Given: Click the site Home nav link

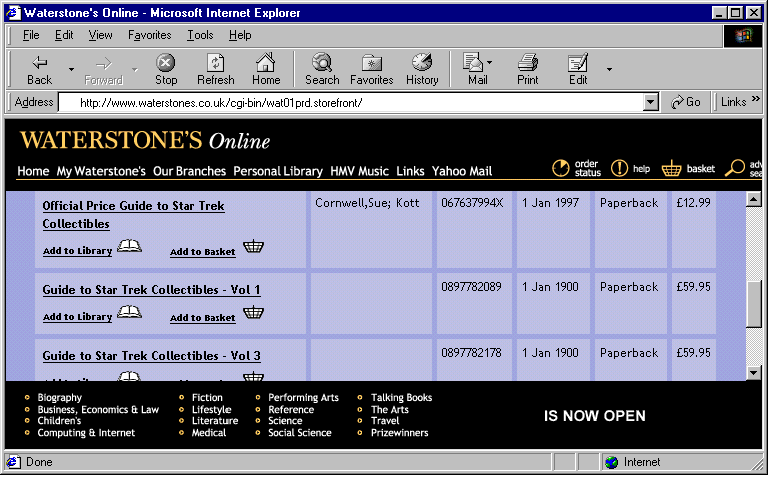Looking at the screenshot, I should click(33, 171).
